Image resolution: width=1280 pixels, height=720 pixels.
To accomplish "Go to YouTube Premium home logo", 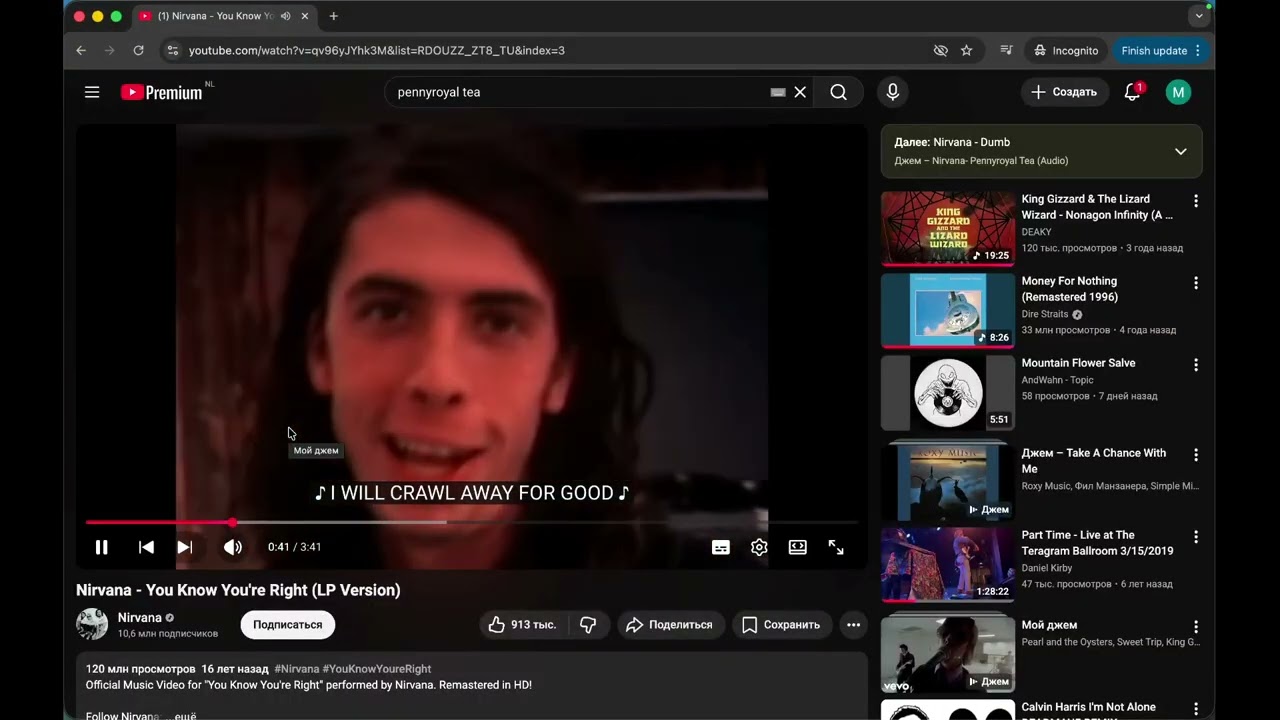I will click(162, 92).
